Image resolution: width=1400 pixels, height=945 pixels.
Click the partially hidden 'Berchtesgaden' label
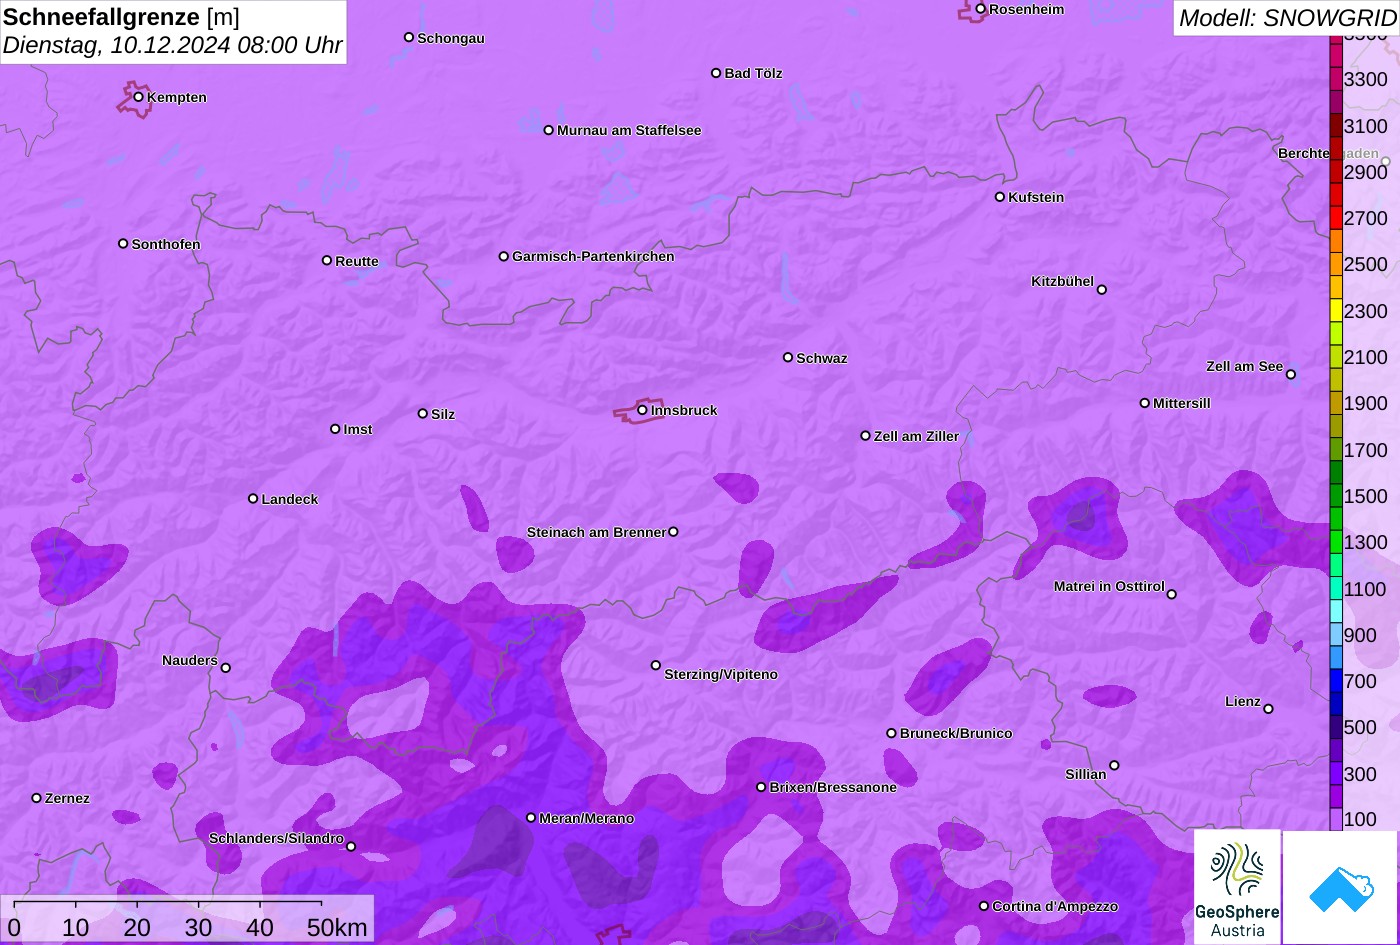point(1328,153)
